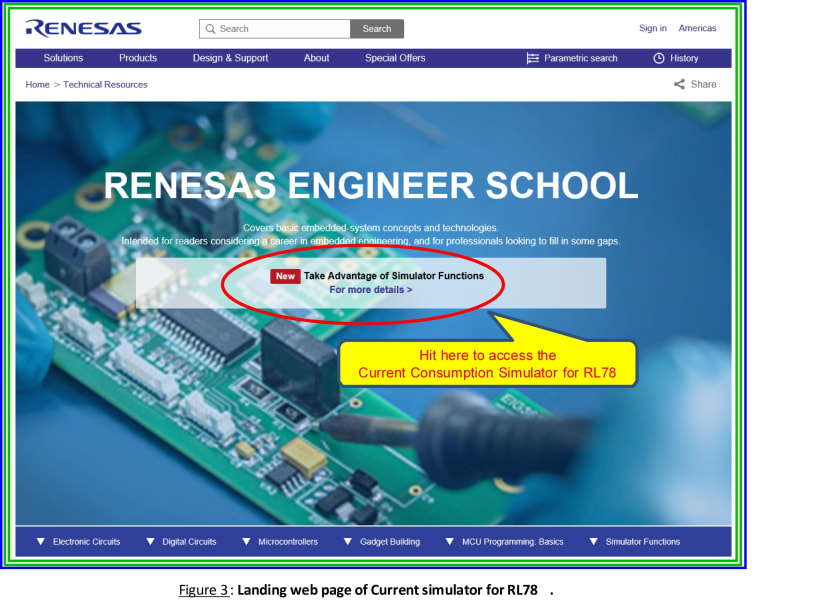Open Technical Resources breadcrumb
This screenshot has height=616, width=829.
tap(105, 85)
